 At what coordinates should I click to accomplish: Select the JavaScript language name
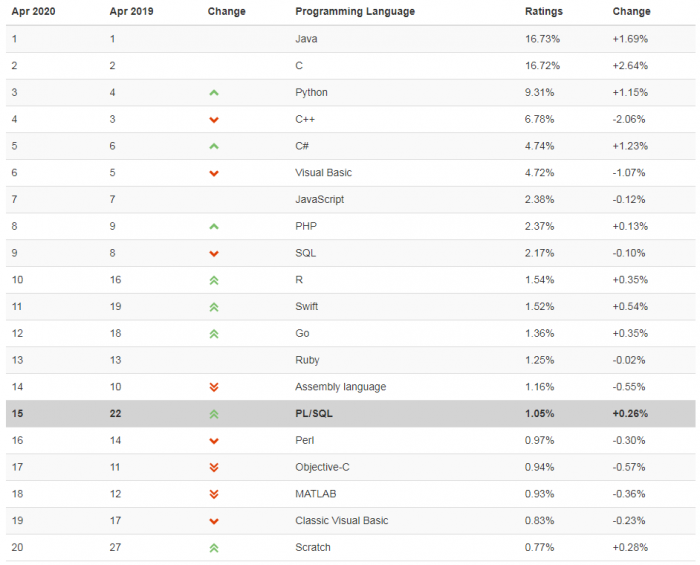pos(319,199)
